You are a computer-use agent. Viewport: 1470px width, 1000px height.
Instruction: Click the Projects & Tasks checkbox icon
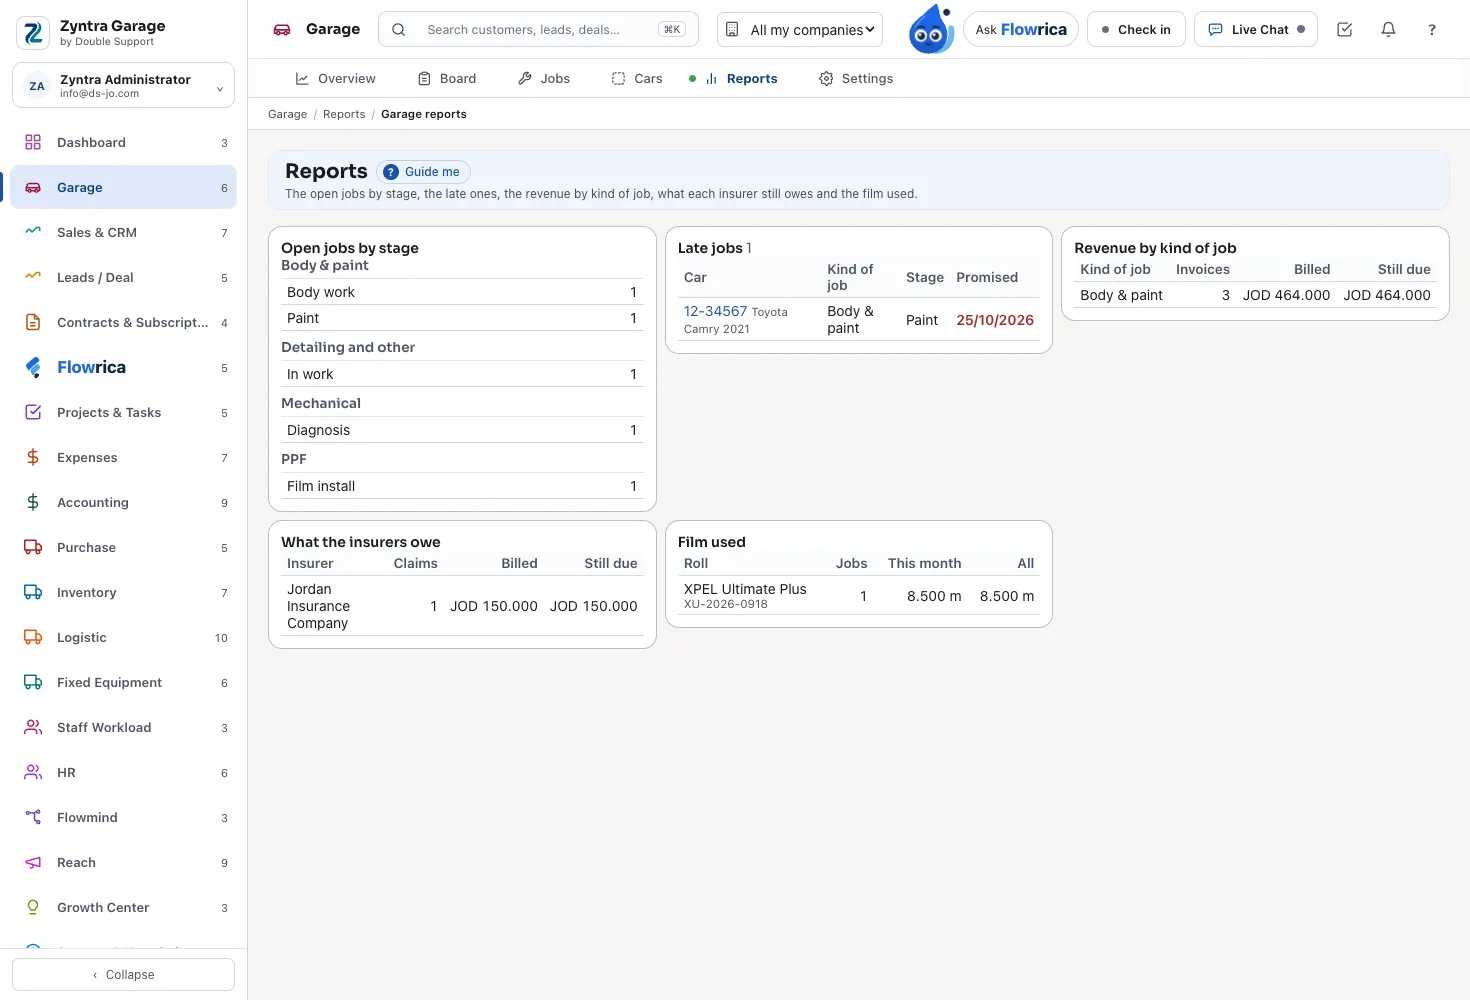(33, 412)
